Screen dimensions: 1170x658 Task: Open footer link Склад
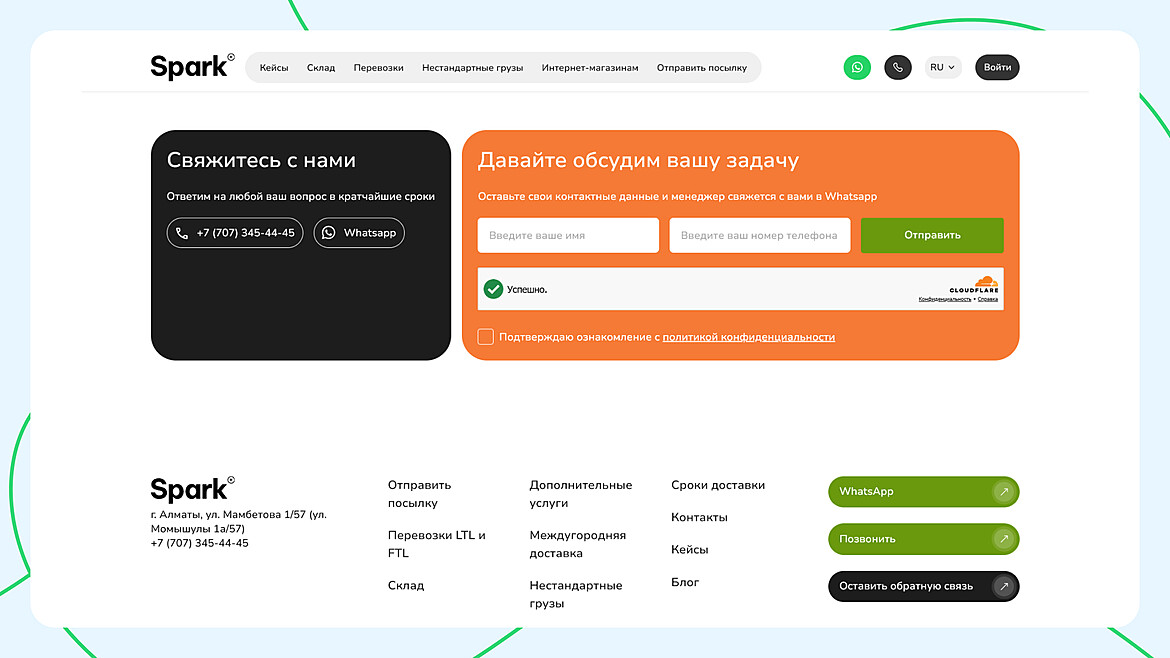click(406, 586)
